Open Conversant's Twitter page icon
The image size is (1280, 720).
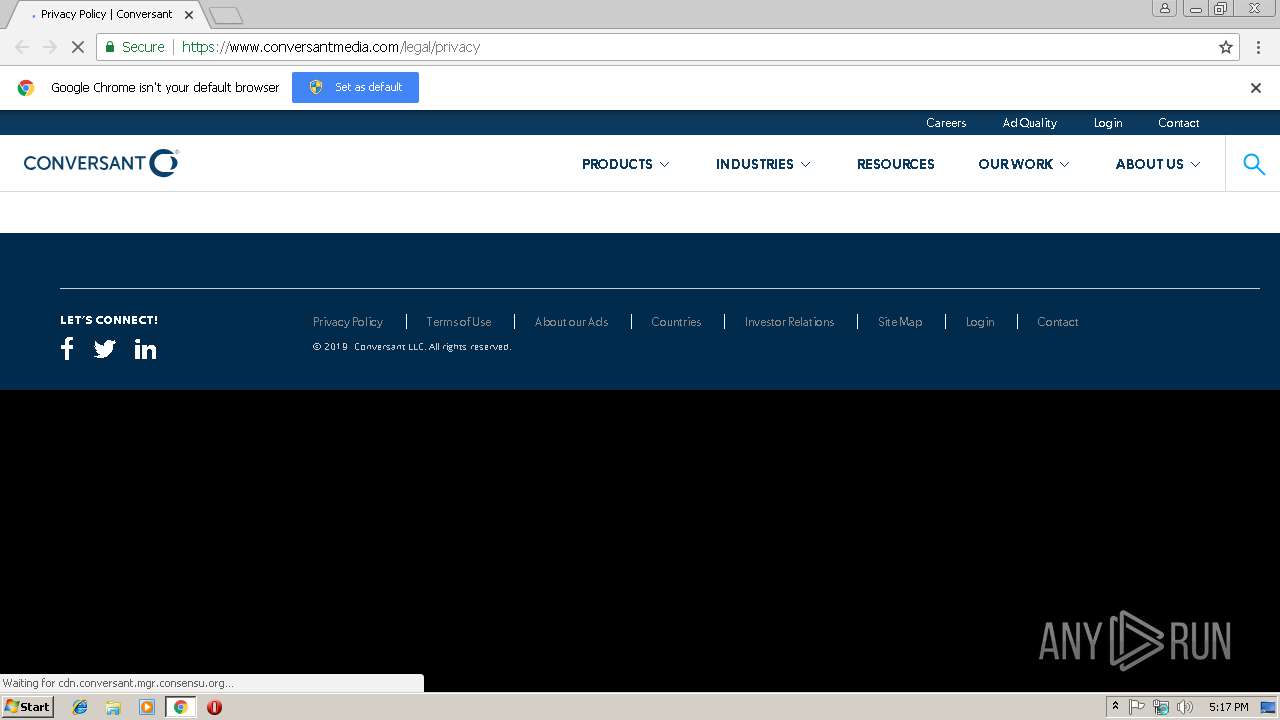[105, 349]
